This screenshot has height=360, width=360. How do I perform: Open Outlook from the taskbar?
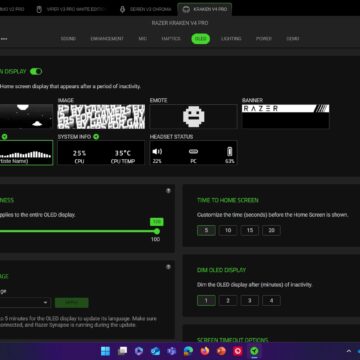[x=155, y=351]
